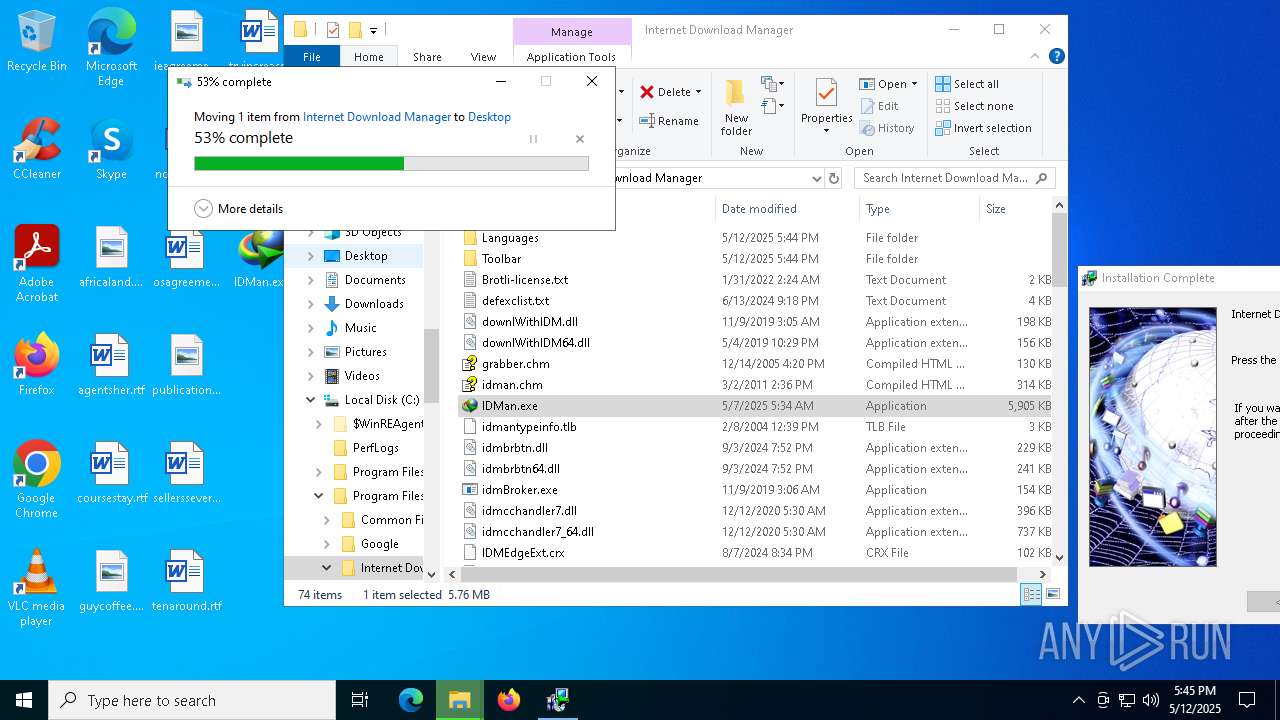Click the taskbar search box

192,700
